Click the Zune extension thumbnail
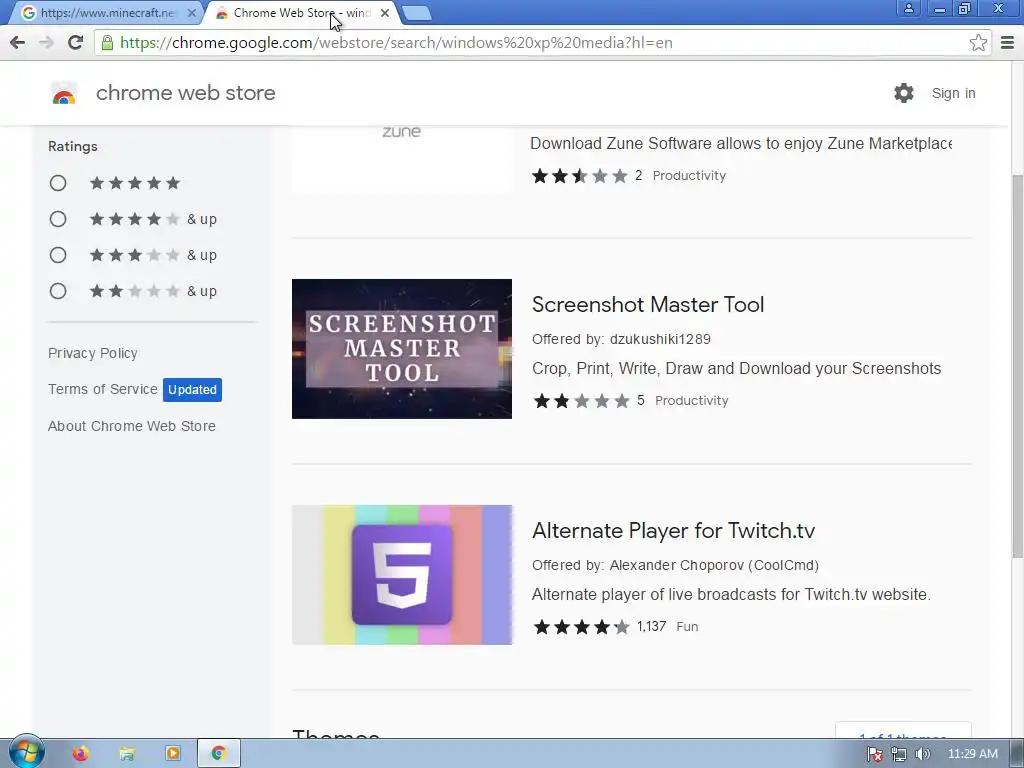The width and height of the screenshot is (1024, 768). pyautogui.click(x=402, y=158)
